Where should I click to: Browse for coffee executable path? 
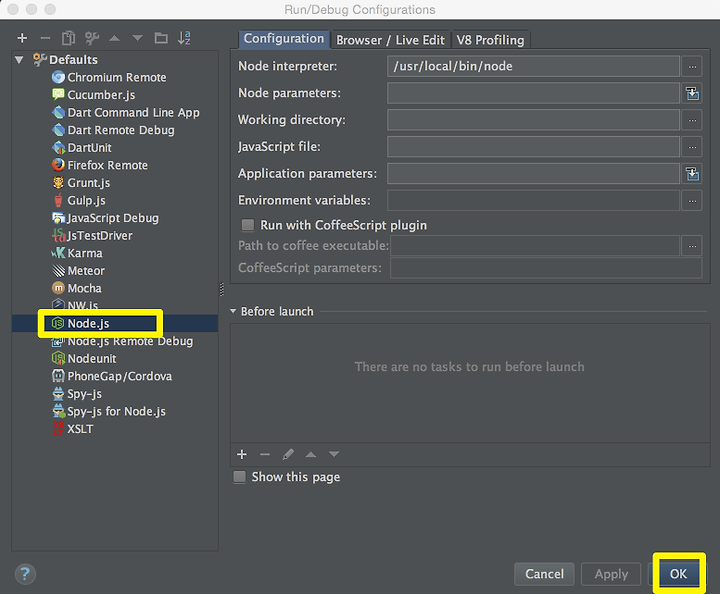tap(692, 246)
